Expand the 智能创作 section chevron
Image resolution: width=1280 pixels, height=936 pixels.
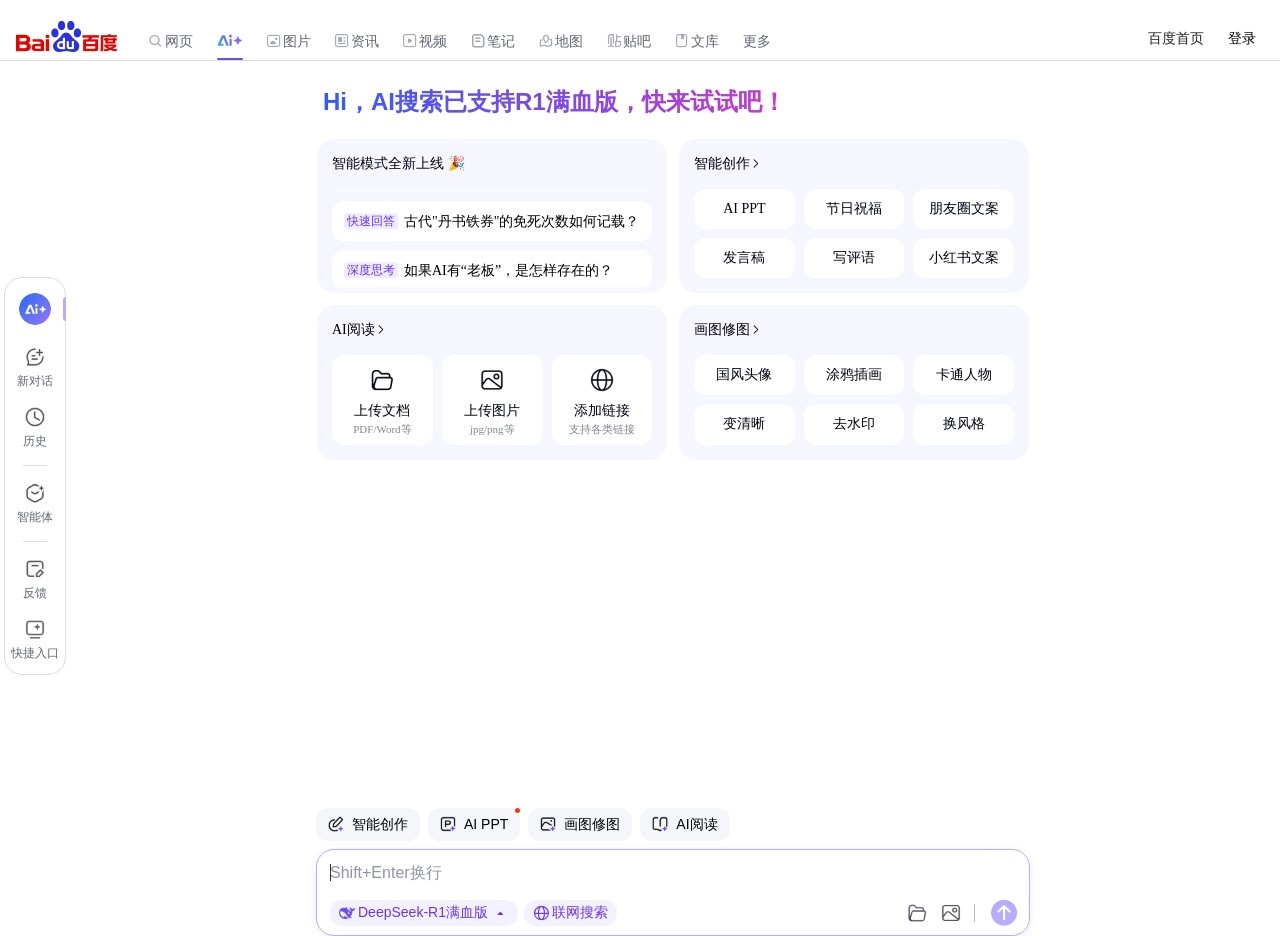[x=756, y=163]
